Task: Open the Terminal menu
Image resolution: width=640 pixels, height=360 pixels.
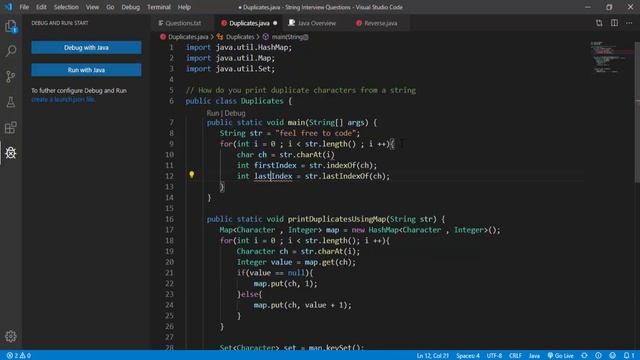Action: [x=159, y=7]
